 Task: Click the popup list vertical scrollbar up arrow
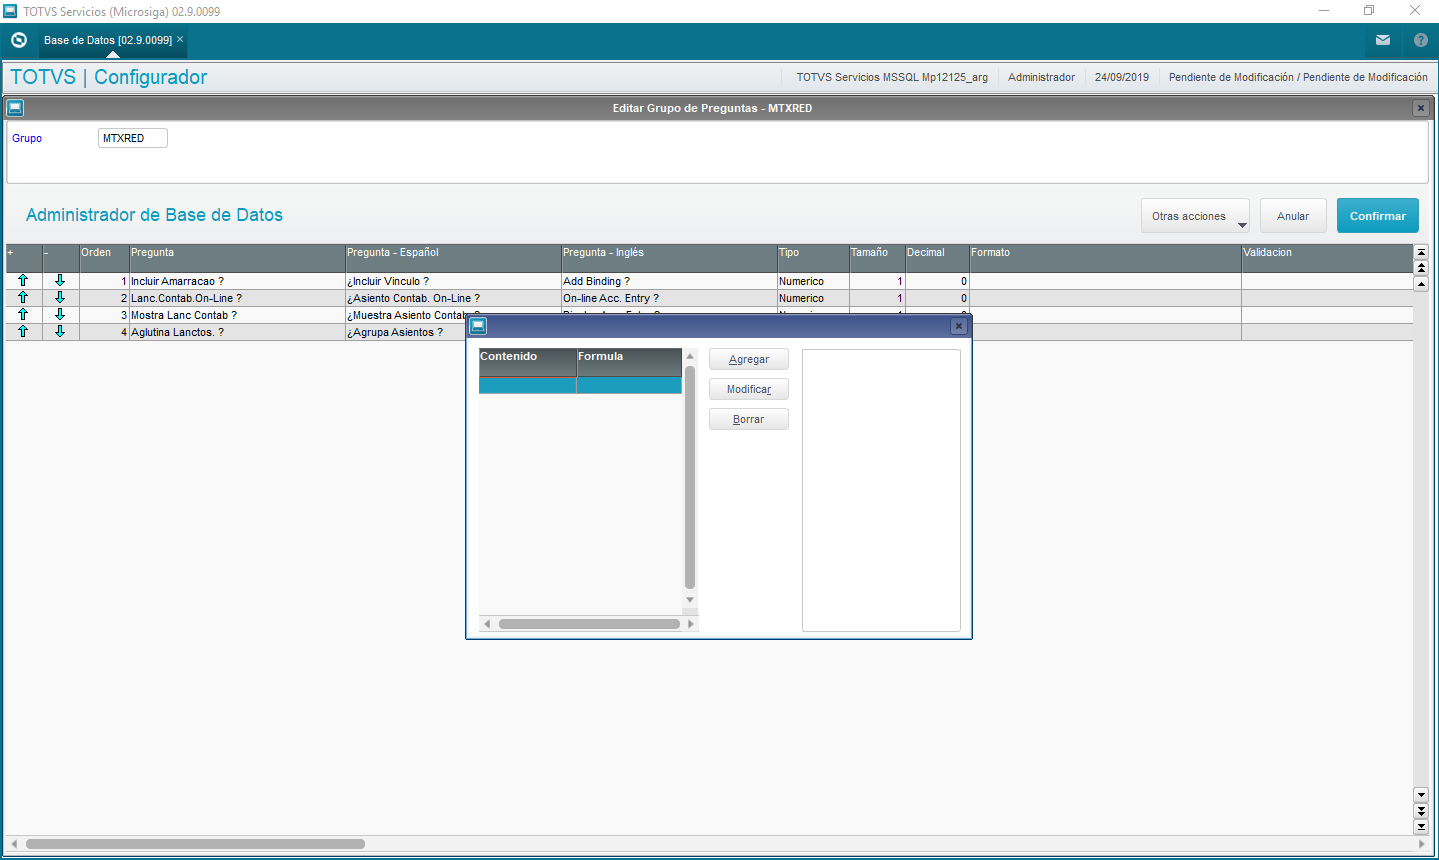click(x=690, y=356)
